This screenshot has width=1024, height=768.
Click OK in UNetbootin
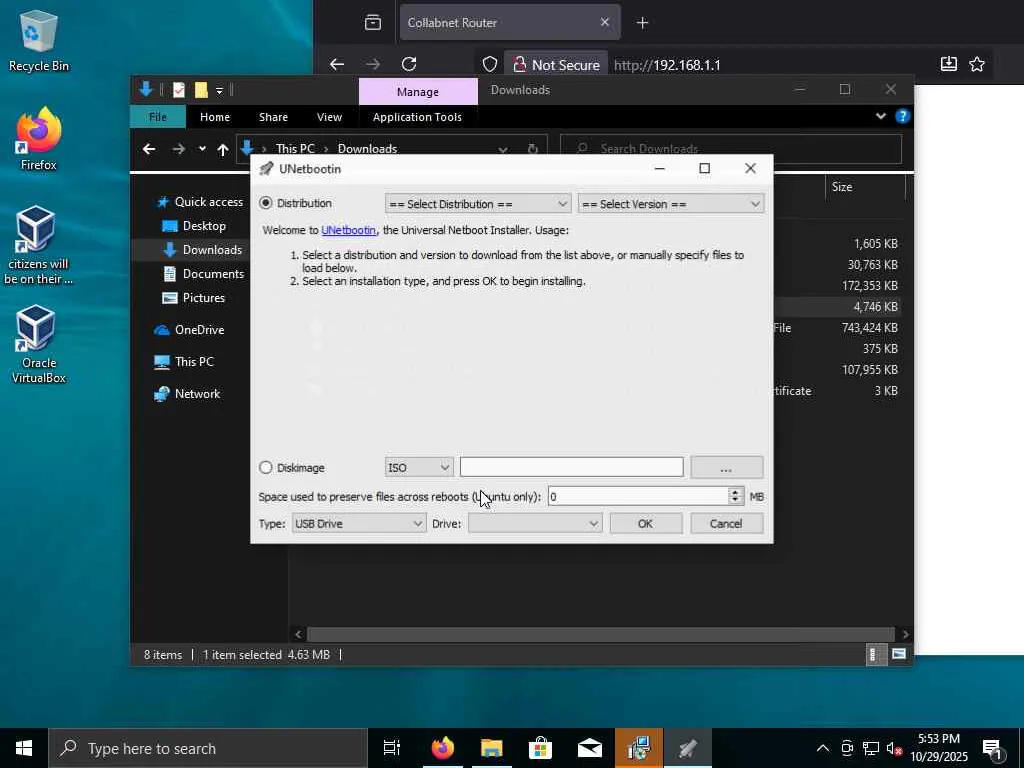(645, 524)
